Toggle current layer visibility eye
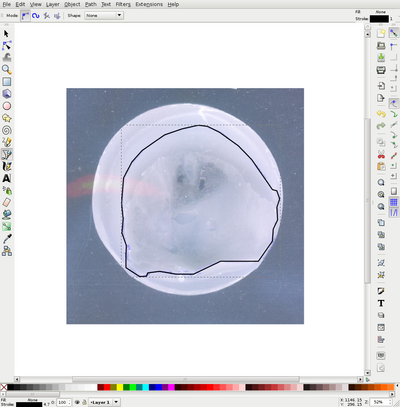The width and height of the screenshot is (400, 407). (x=77, y=402)
